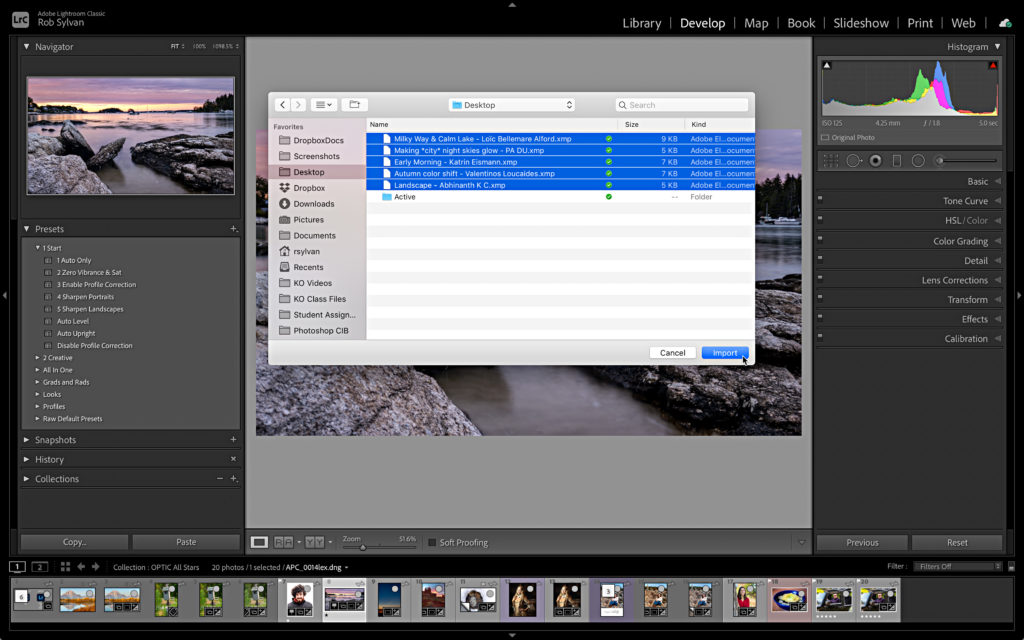The image size is (1024, 640).
Task: Click the Zoom slider handle
Action: [x=363, y=547]
